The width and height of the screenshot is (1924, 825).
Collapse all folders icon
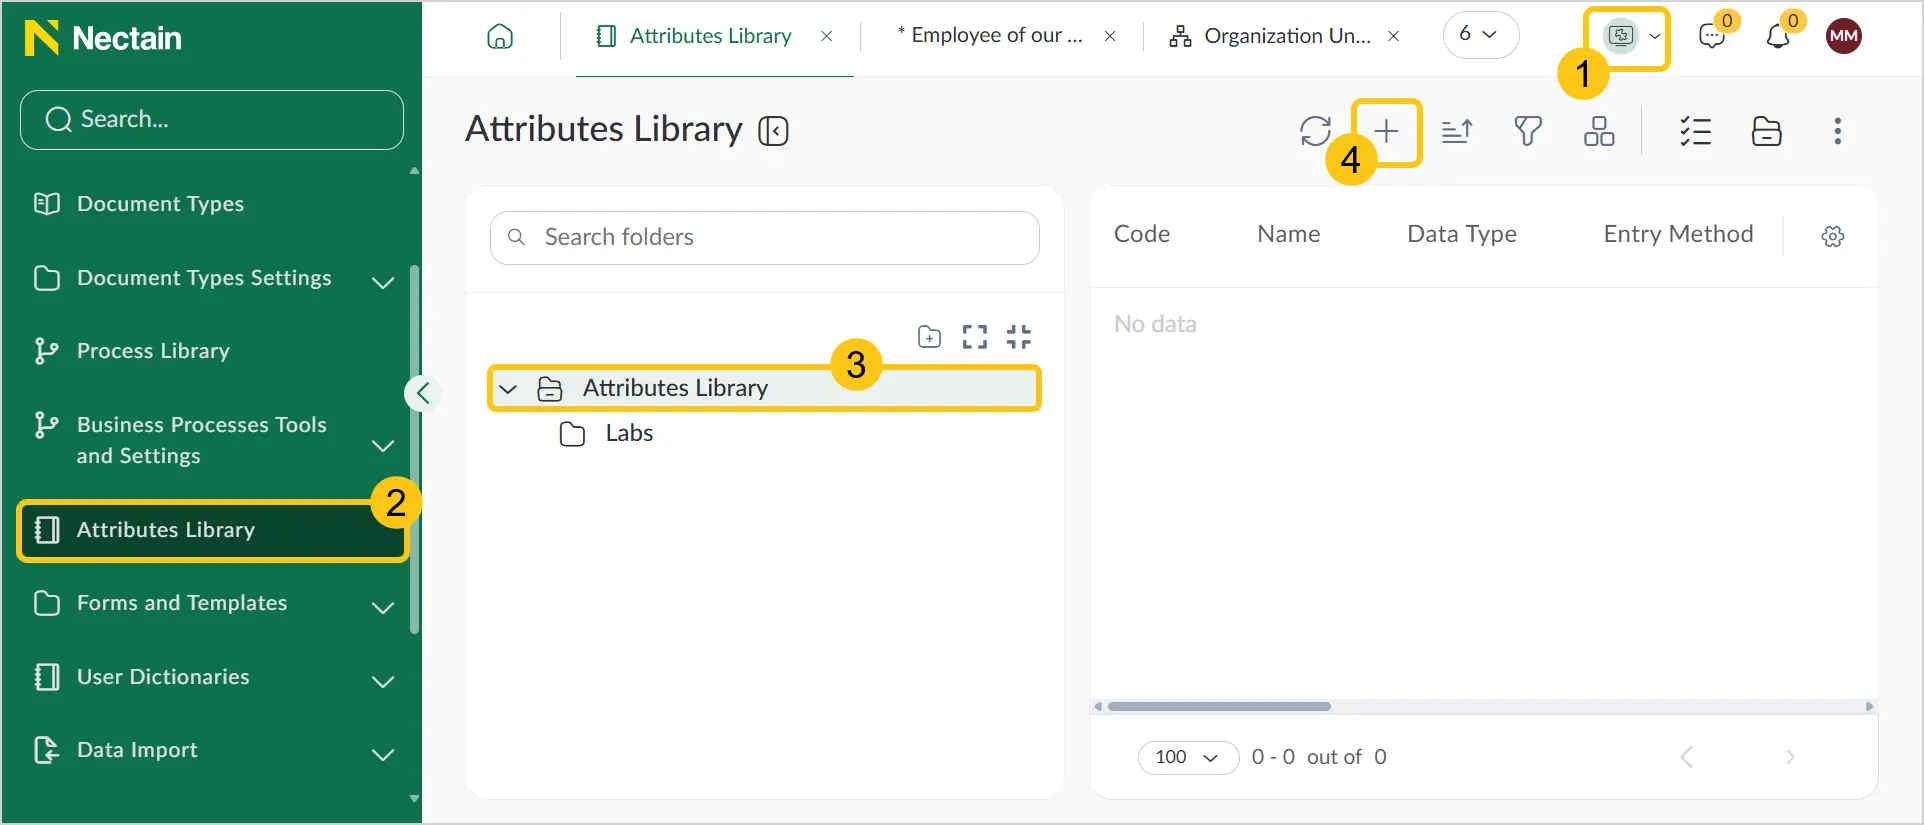click(x=1019, y=337)
